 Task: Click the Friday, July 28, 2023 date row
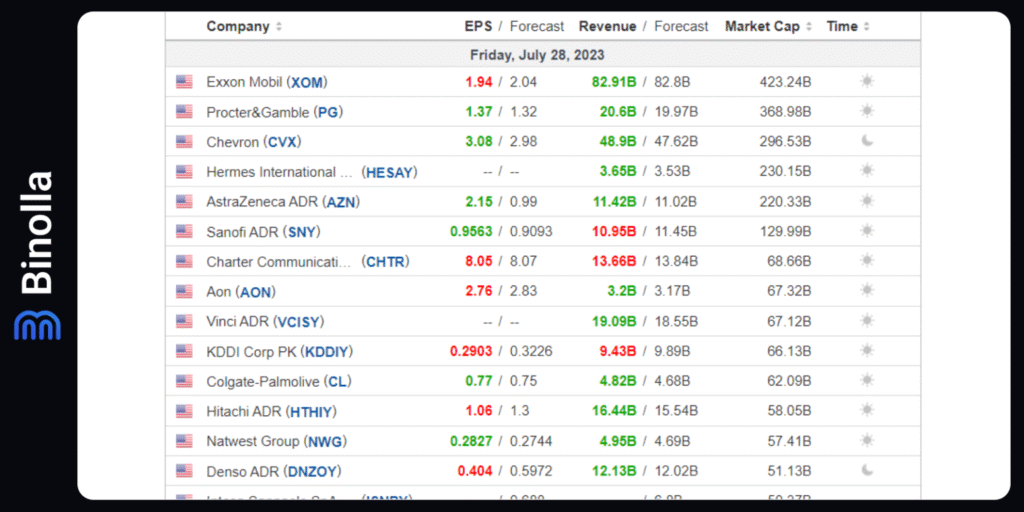coord(537,55)
